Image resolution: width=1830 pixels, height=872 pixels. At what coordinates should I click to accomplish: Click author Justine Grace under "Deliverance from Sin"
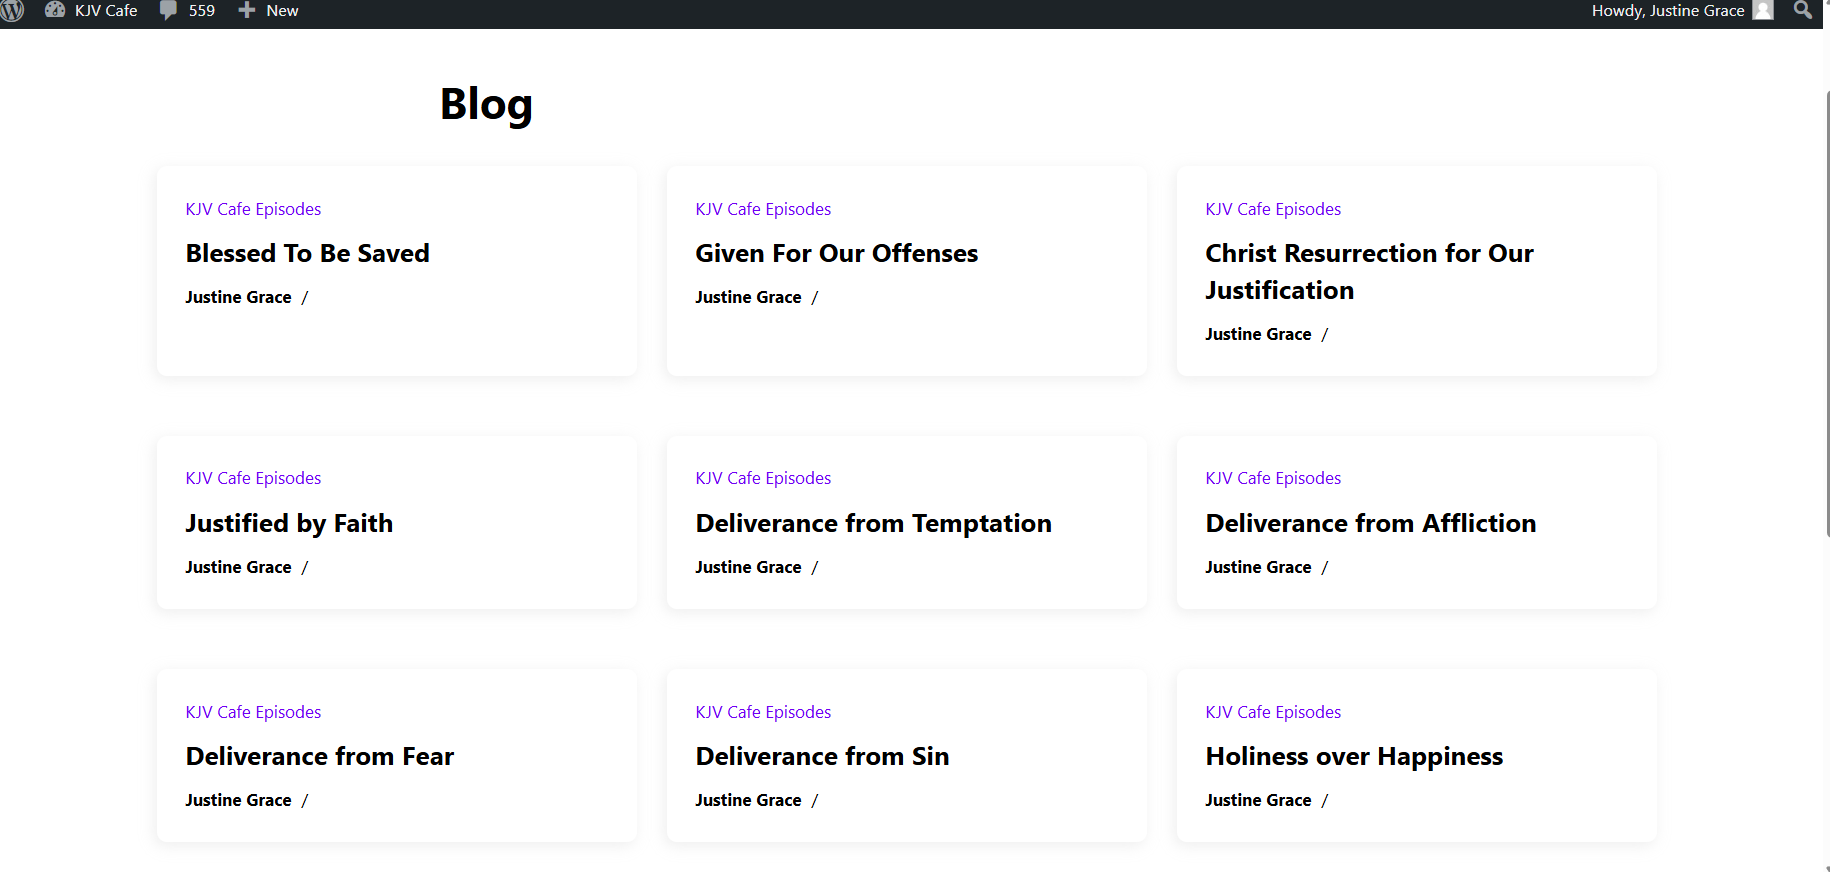(x=748, y=800)
